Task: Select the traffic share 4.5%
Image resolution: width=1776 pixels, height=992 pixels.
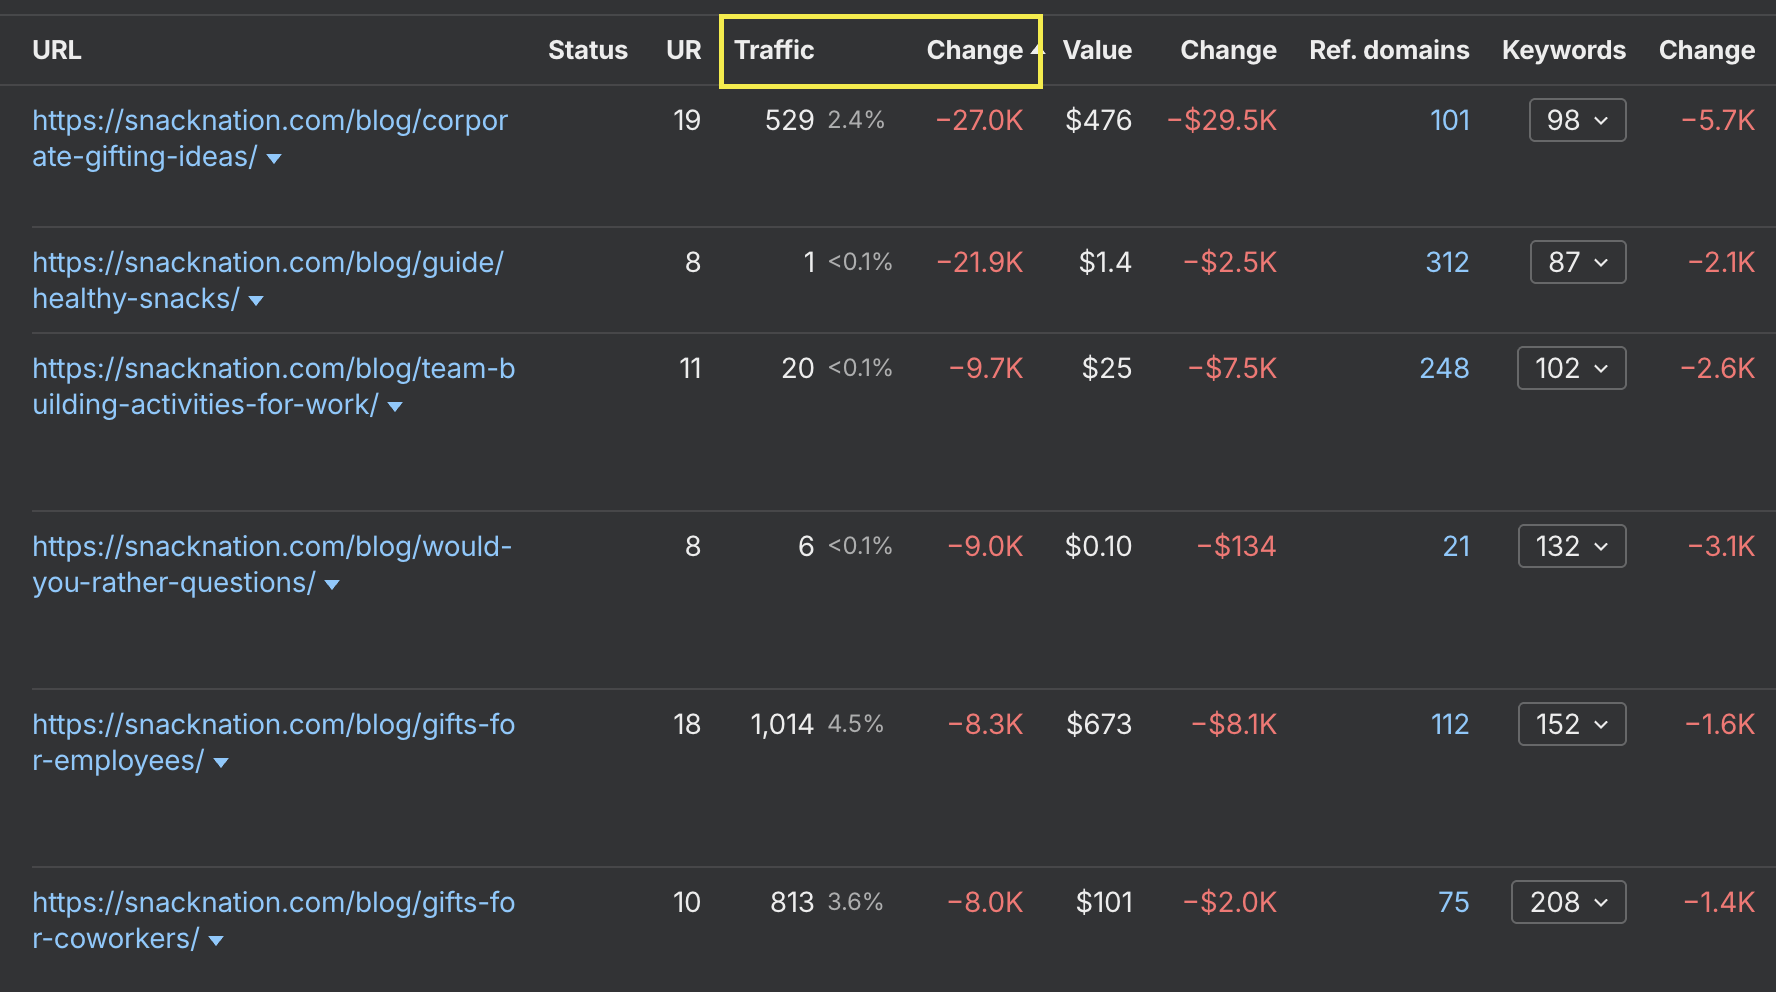Action: click(x=856, y=724)
